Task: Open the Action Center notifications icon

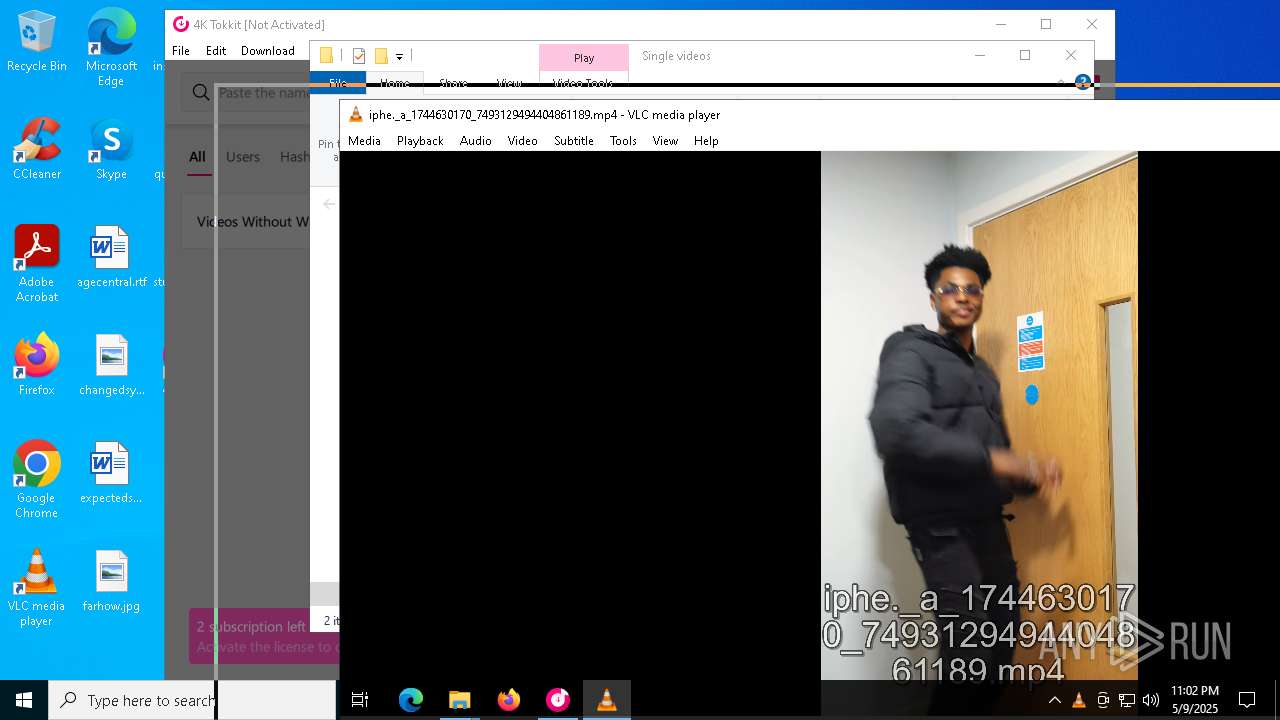Action: pyautogui.click(x=1247, y=700)
